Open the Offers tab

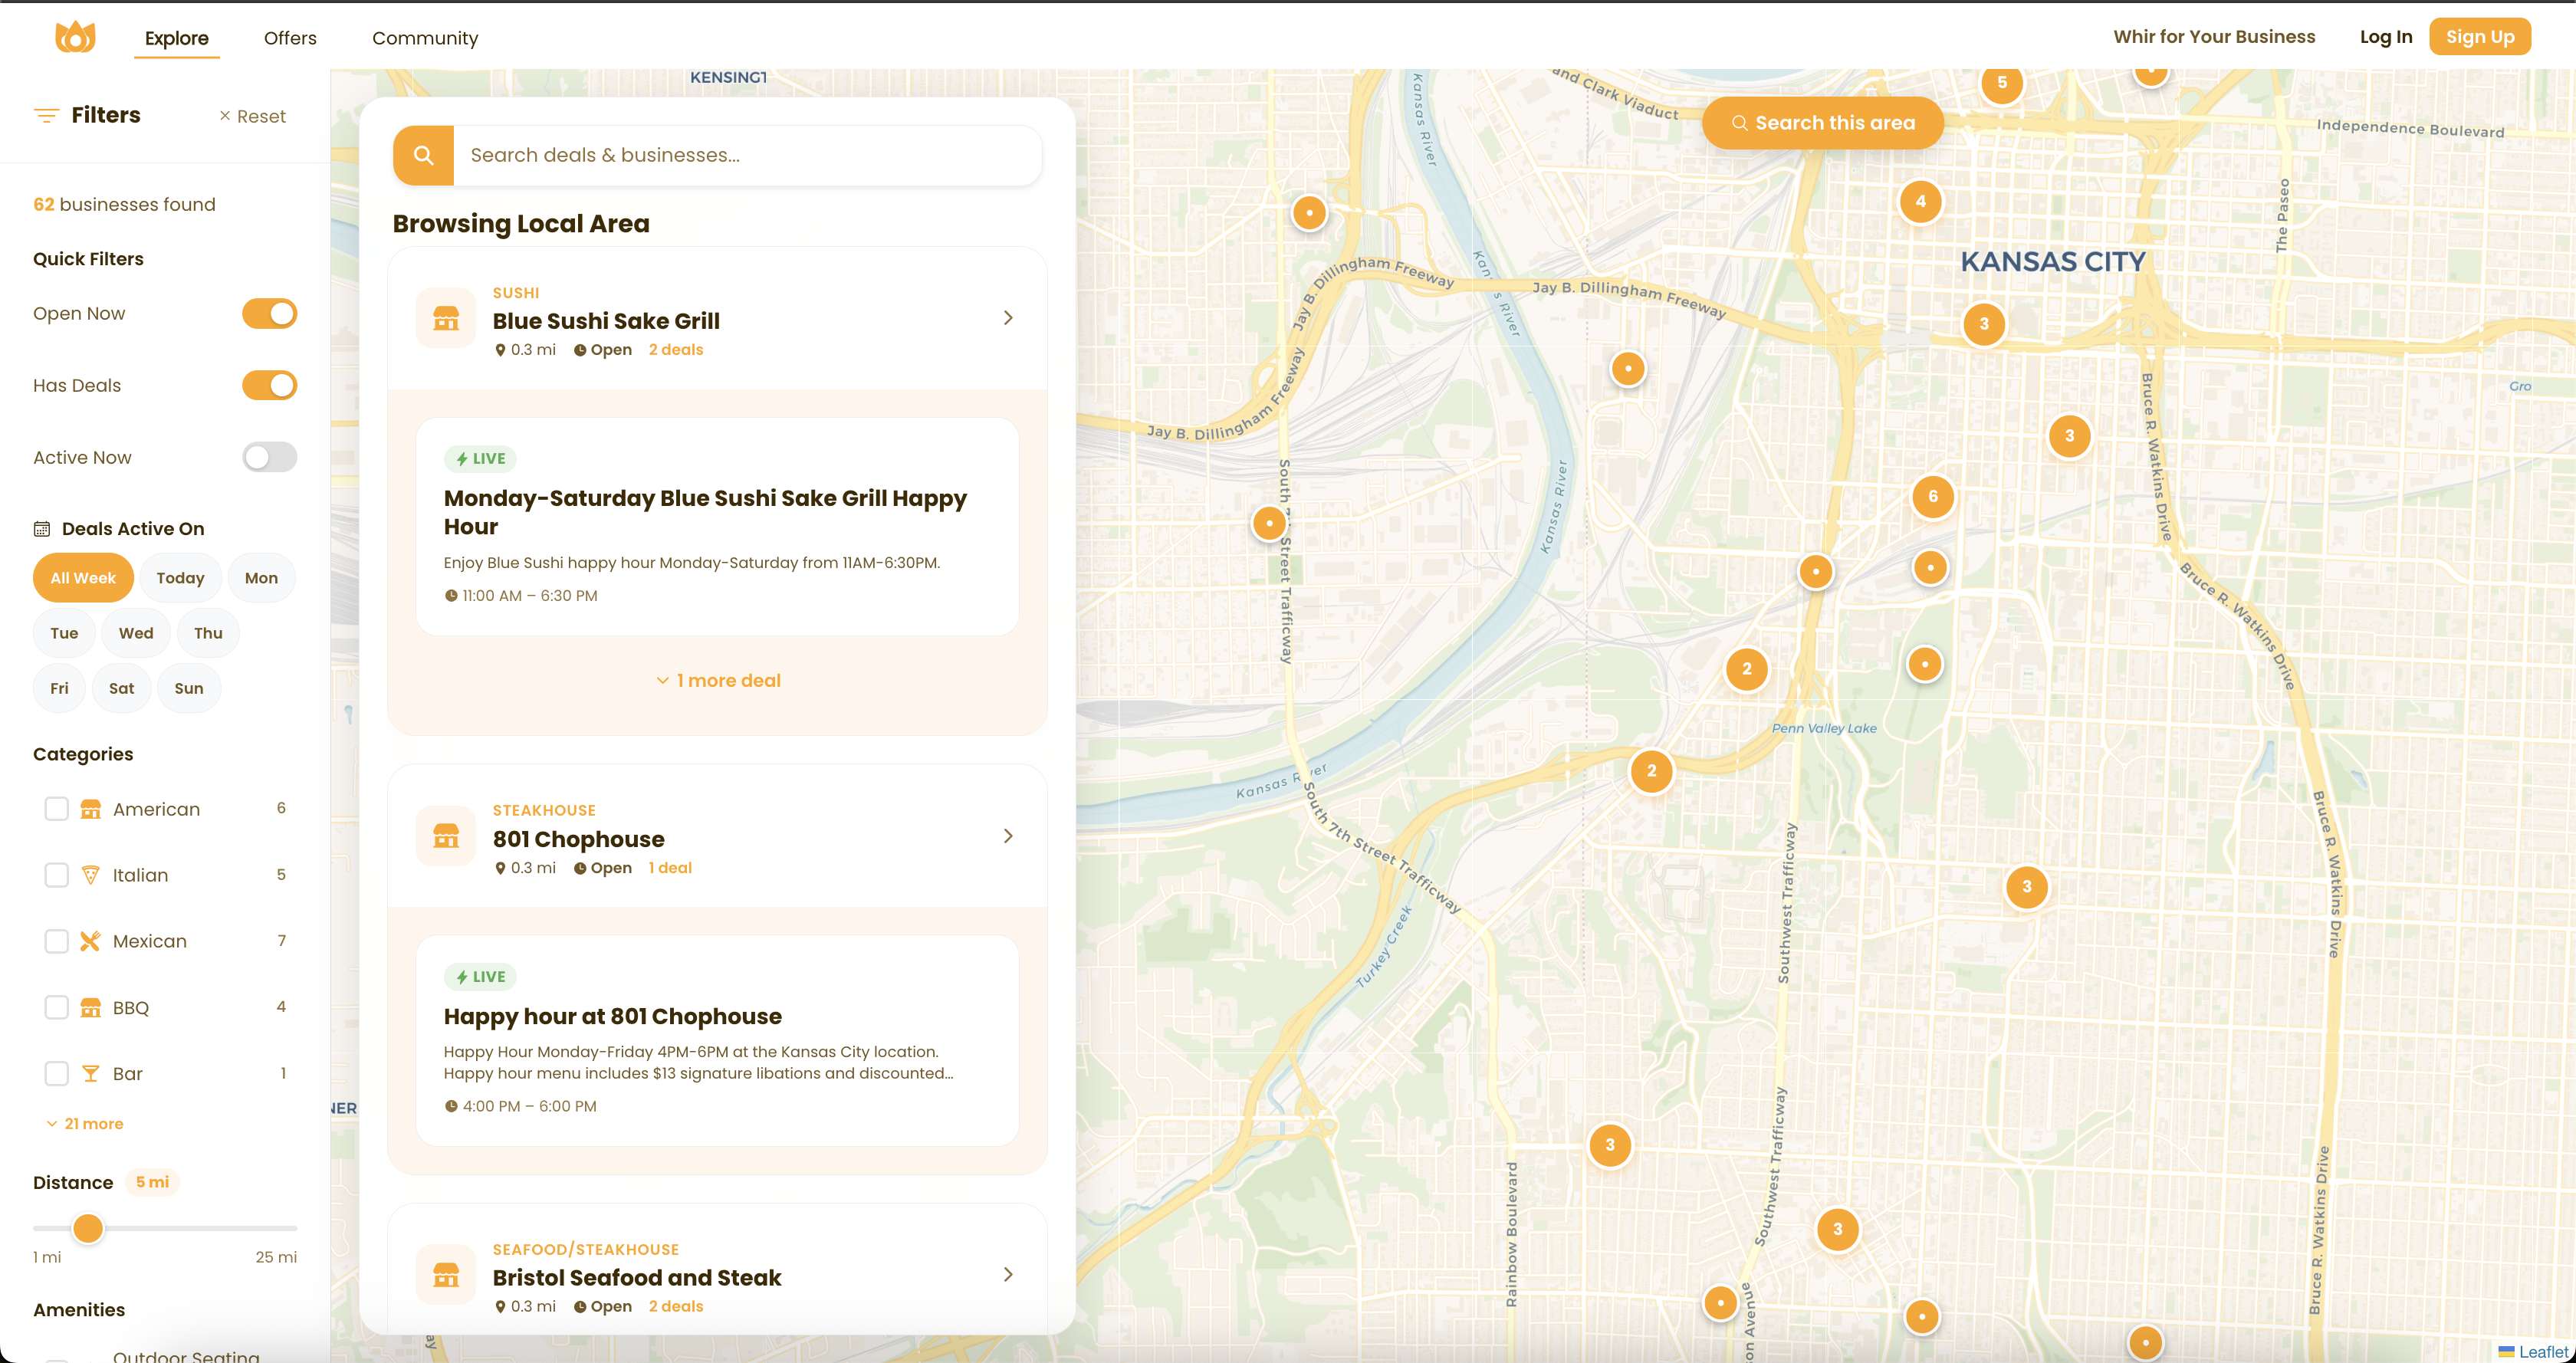290,38
